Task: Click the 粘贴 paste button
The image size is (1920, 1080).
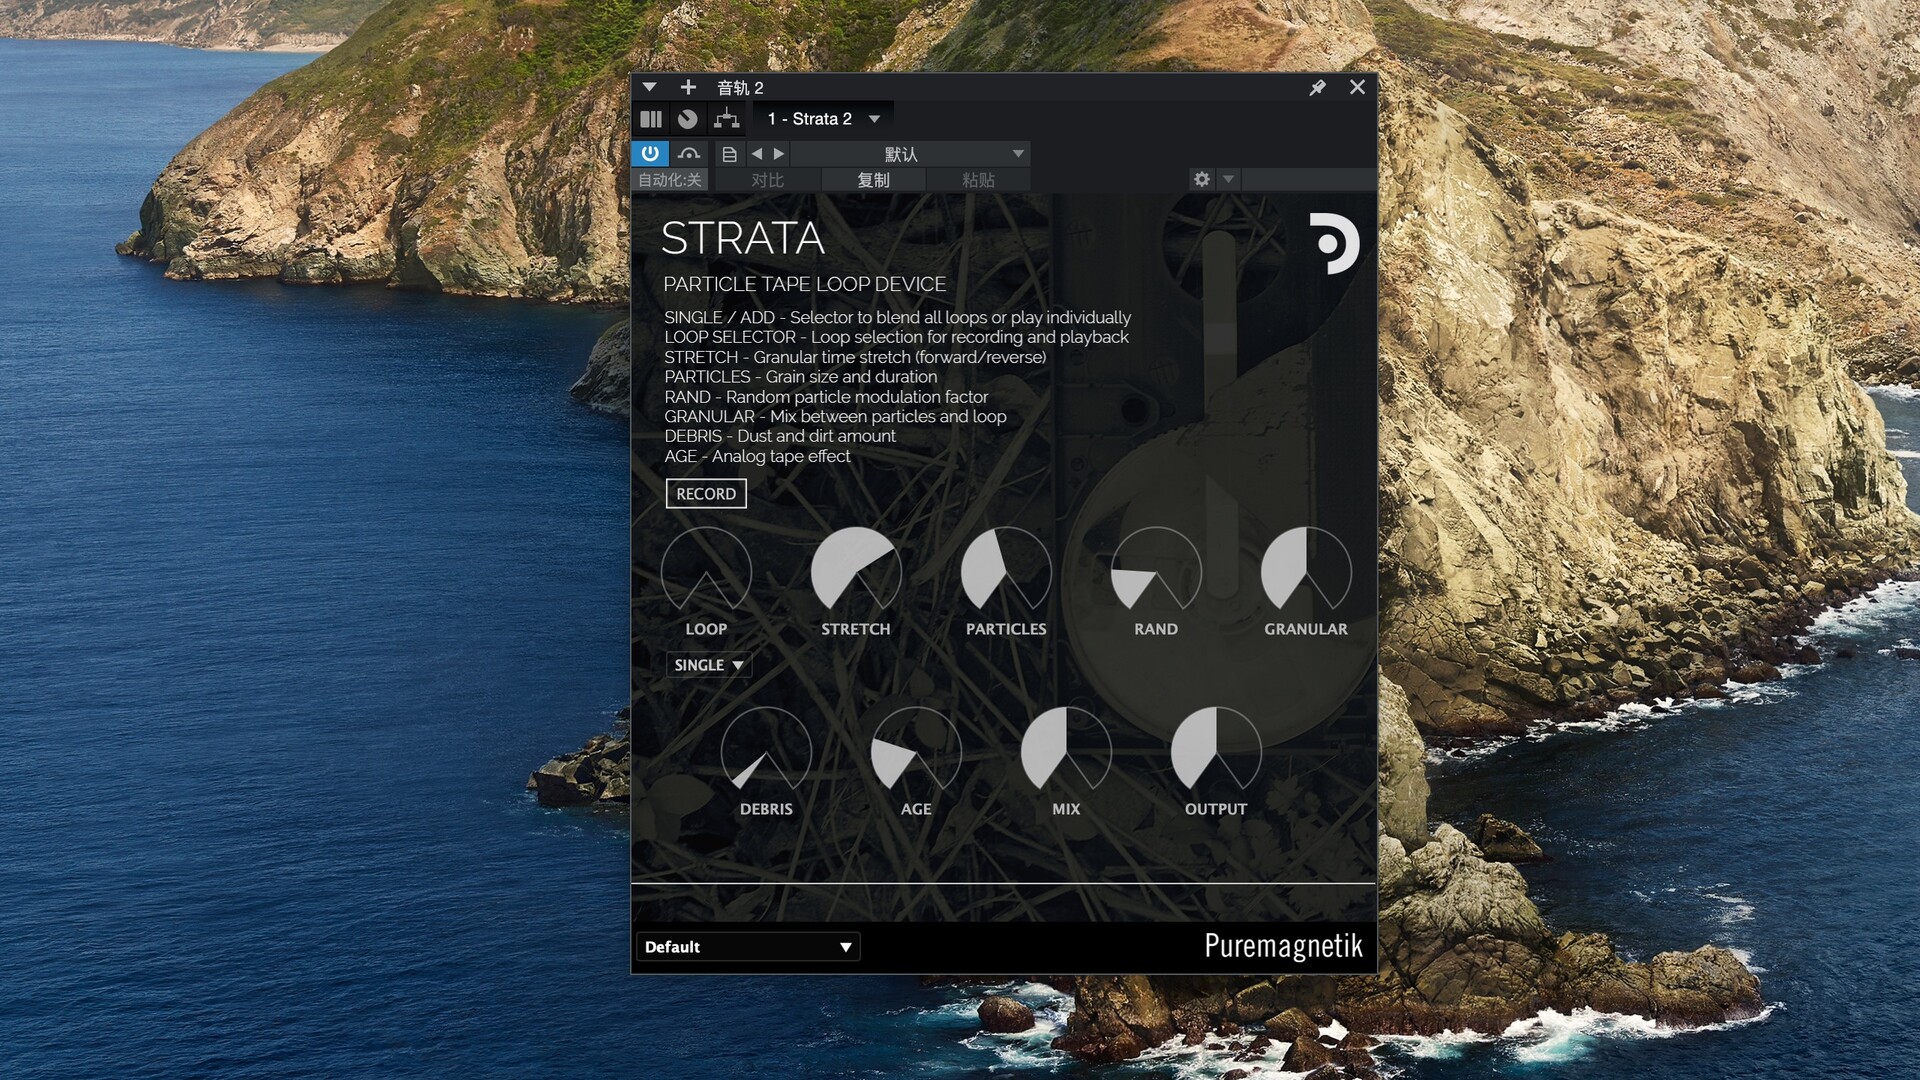Action: 978,180
